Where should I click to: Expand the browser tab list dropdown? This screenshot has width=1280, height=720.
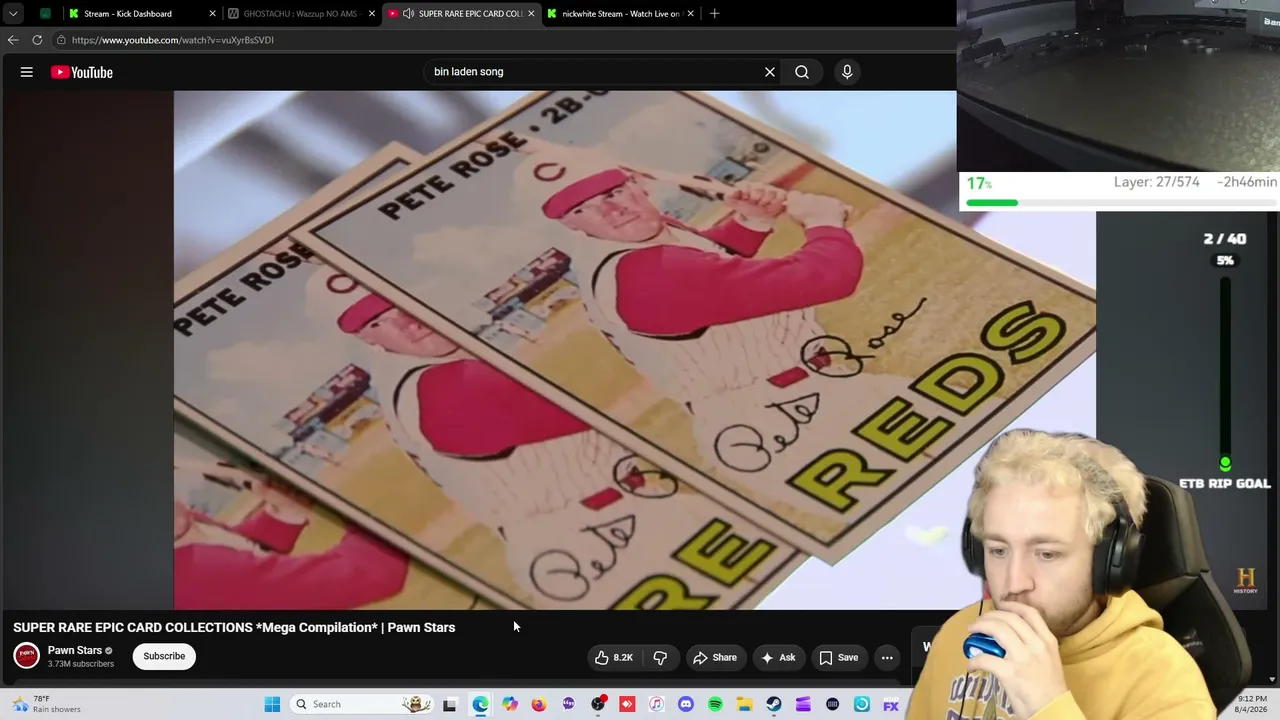click(13, 14)
